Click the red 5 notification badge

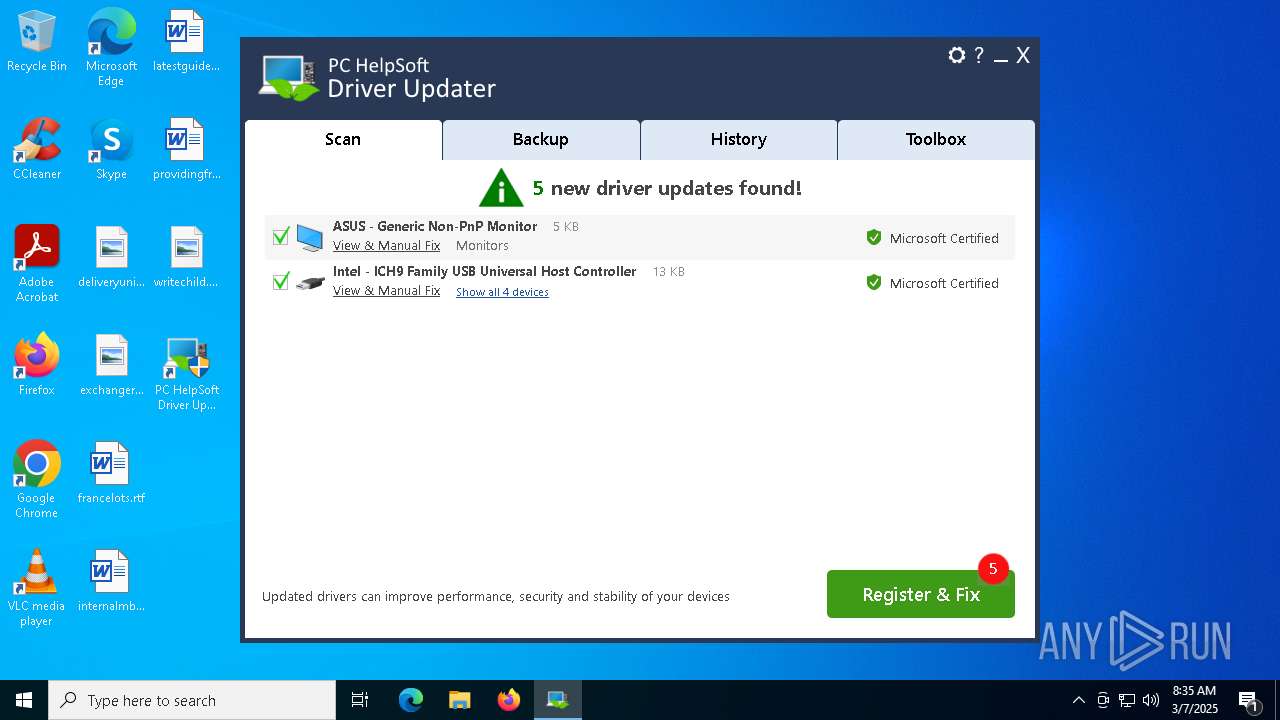tap(993, 569)
